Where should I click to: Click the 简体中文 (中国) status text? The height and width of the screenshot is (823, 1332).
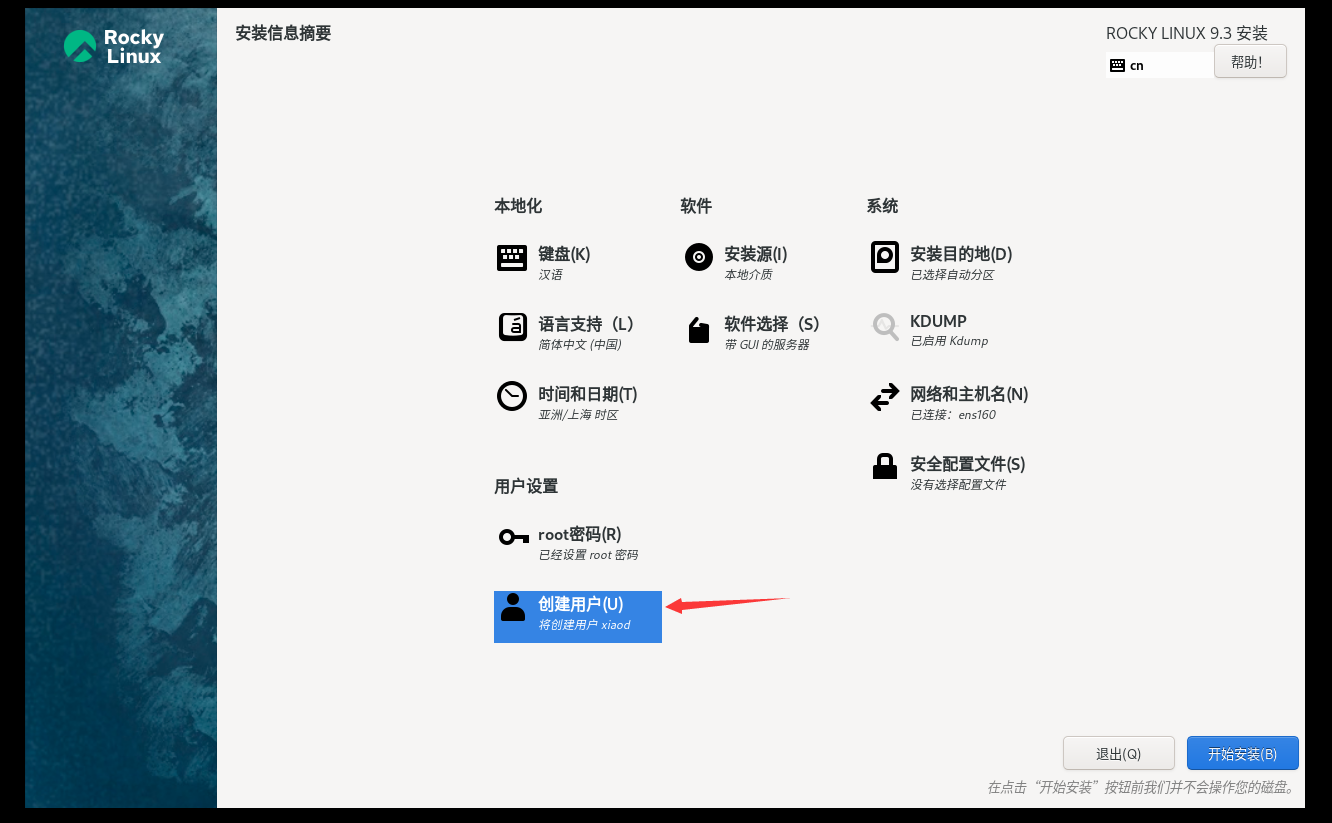580,345
